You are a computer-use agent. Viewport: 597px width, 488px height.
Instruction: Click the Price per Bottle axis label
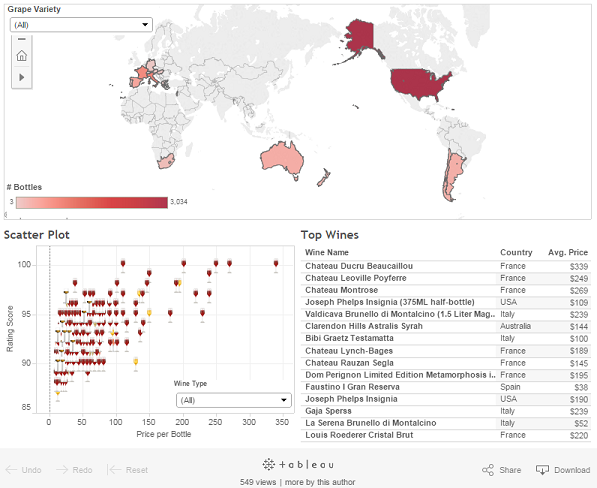click(x=164, y=434)
